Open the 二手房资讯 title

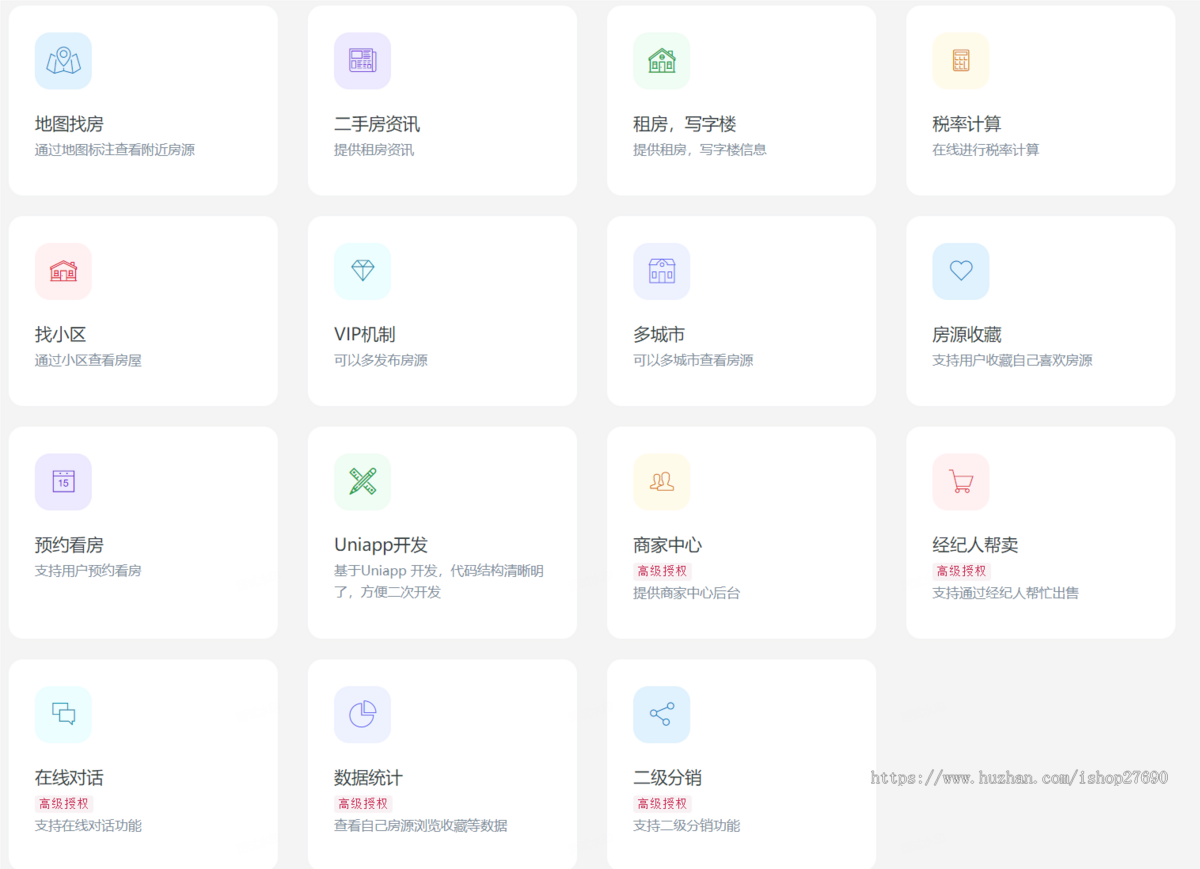tap(377, 124)
